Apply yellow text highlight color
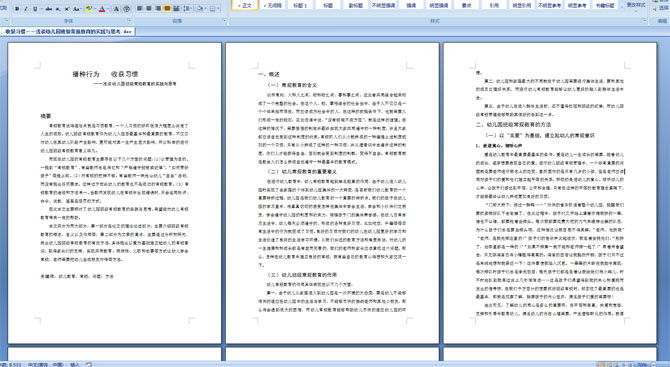 pos(89,9)
